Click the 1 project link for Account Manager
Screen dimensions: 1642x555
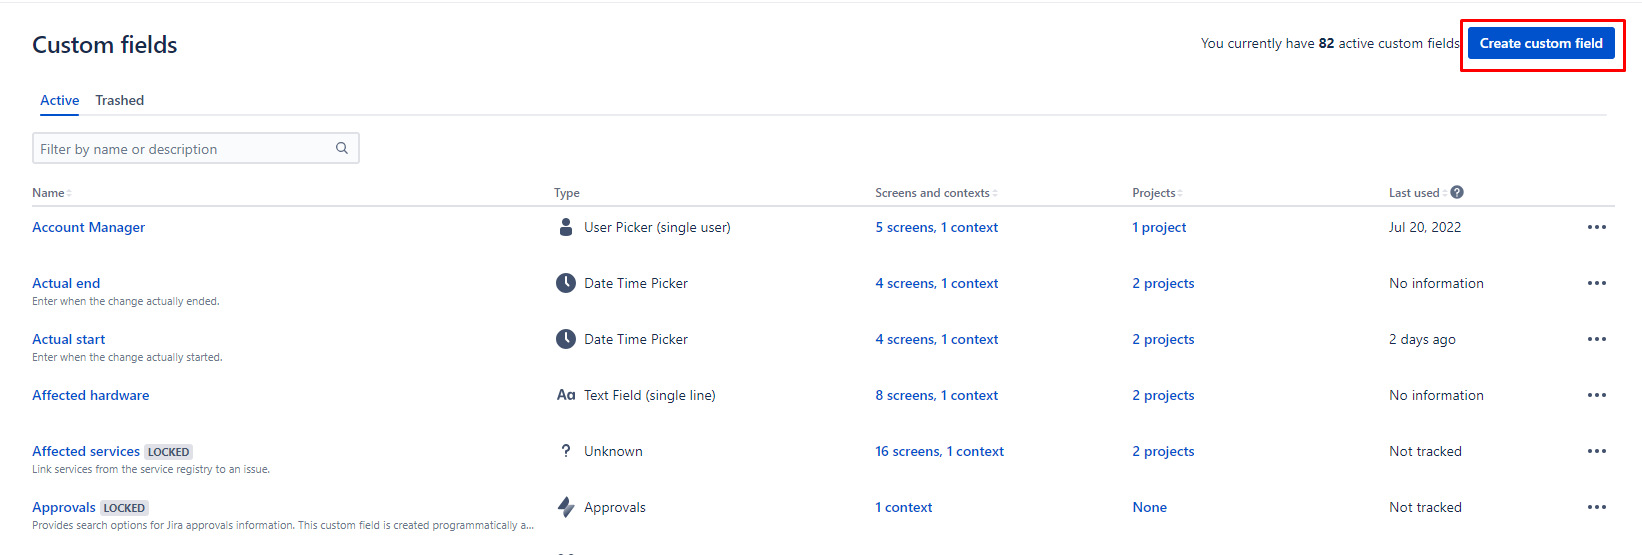pyautogui.click(x=1159, y=227)
